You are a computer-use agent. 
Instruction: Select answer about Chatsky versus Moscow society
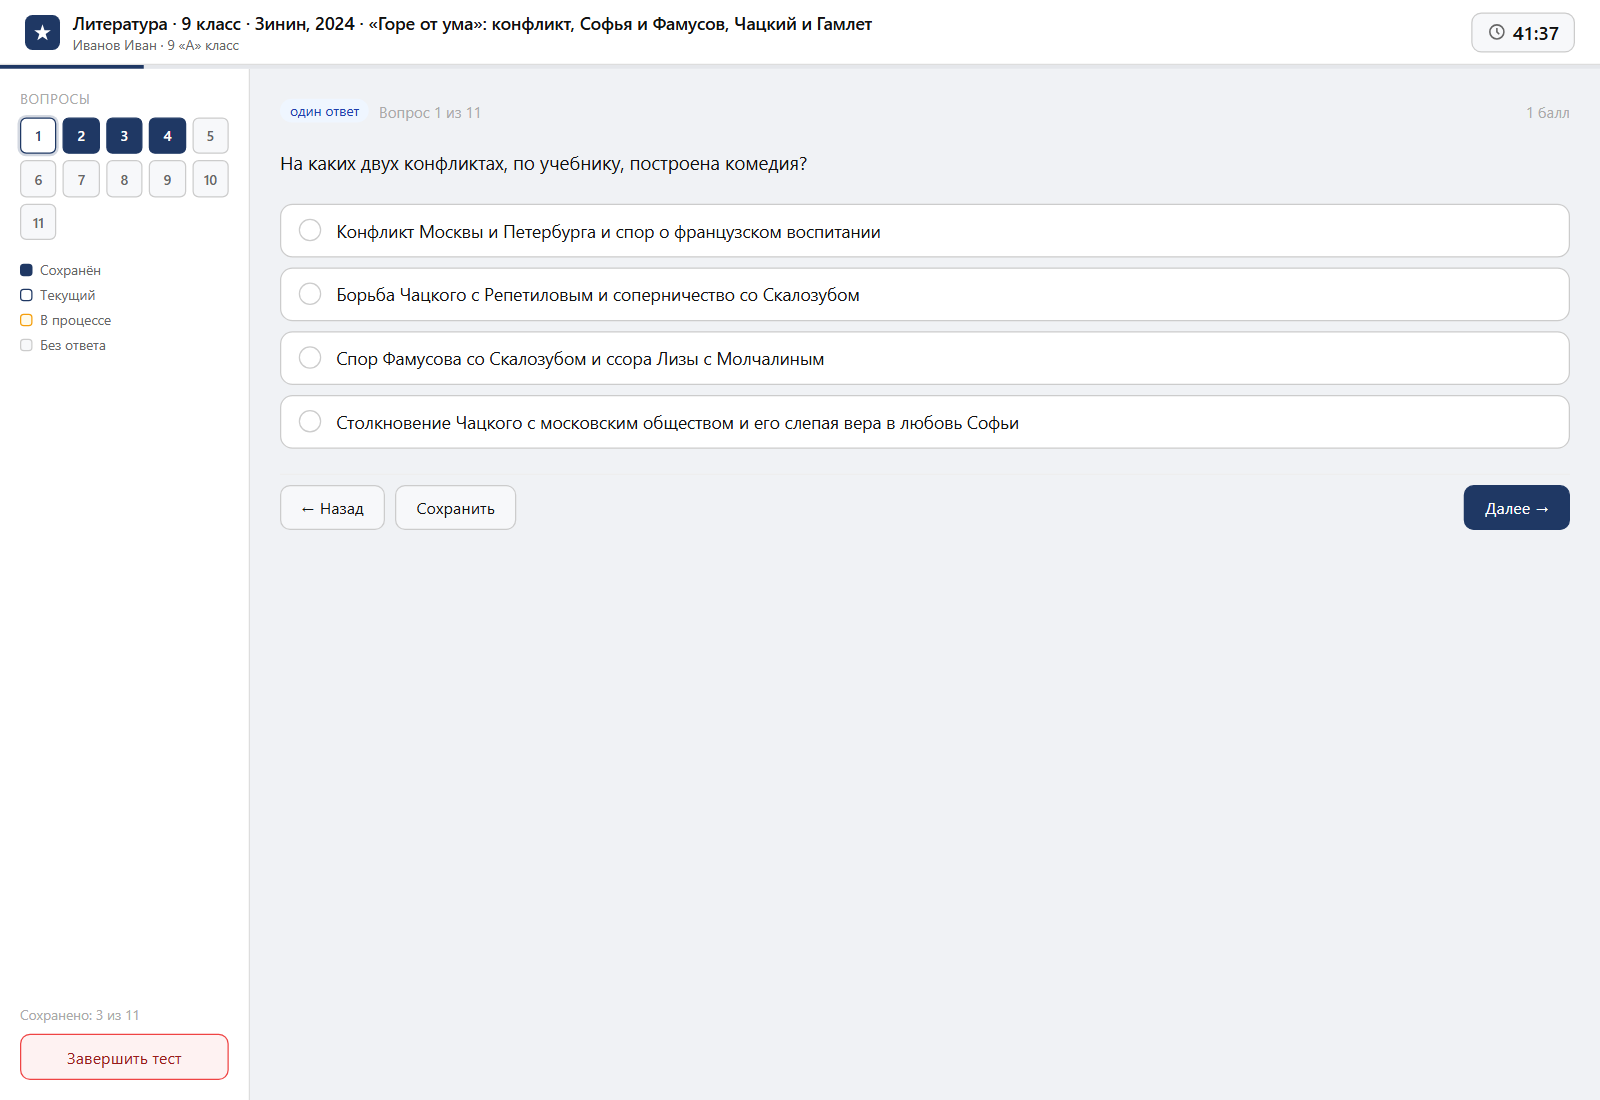click(x=924, y=422)
